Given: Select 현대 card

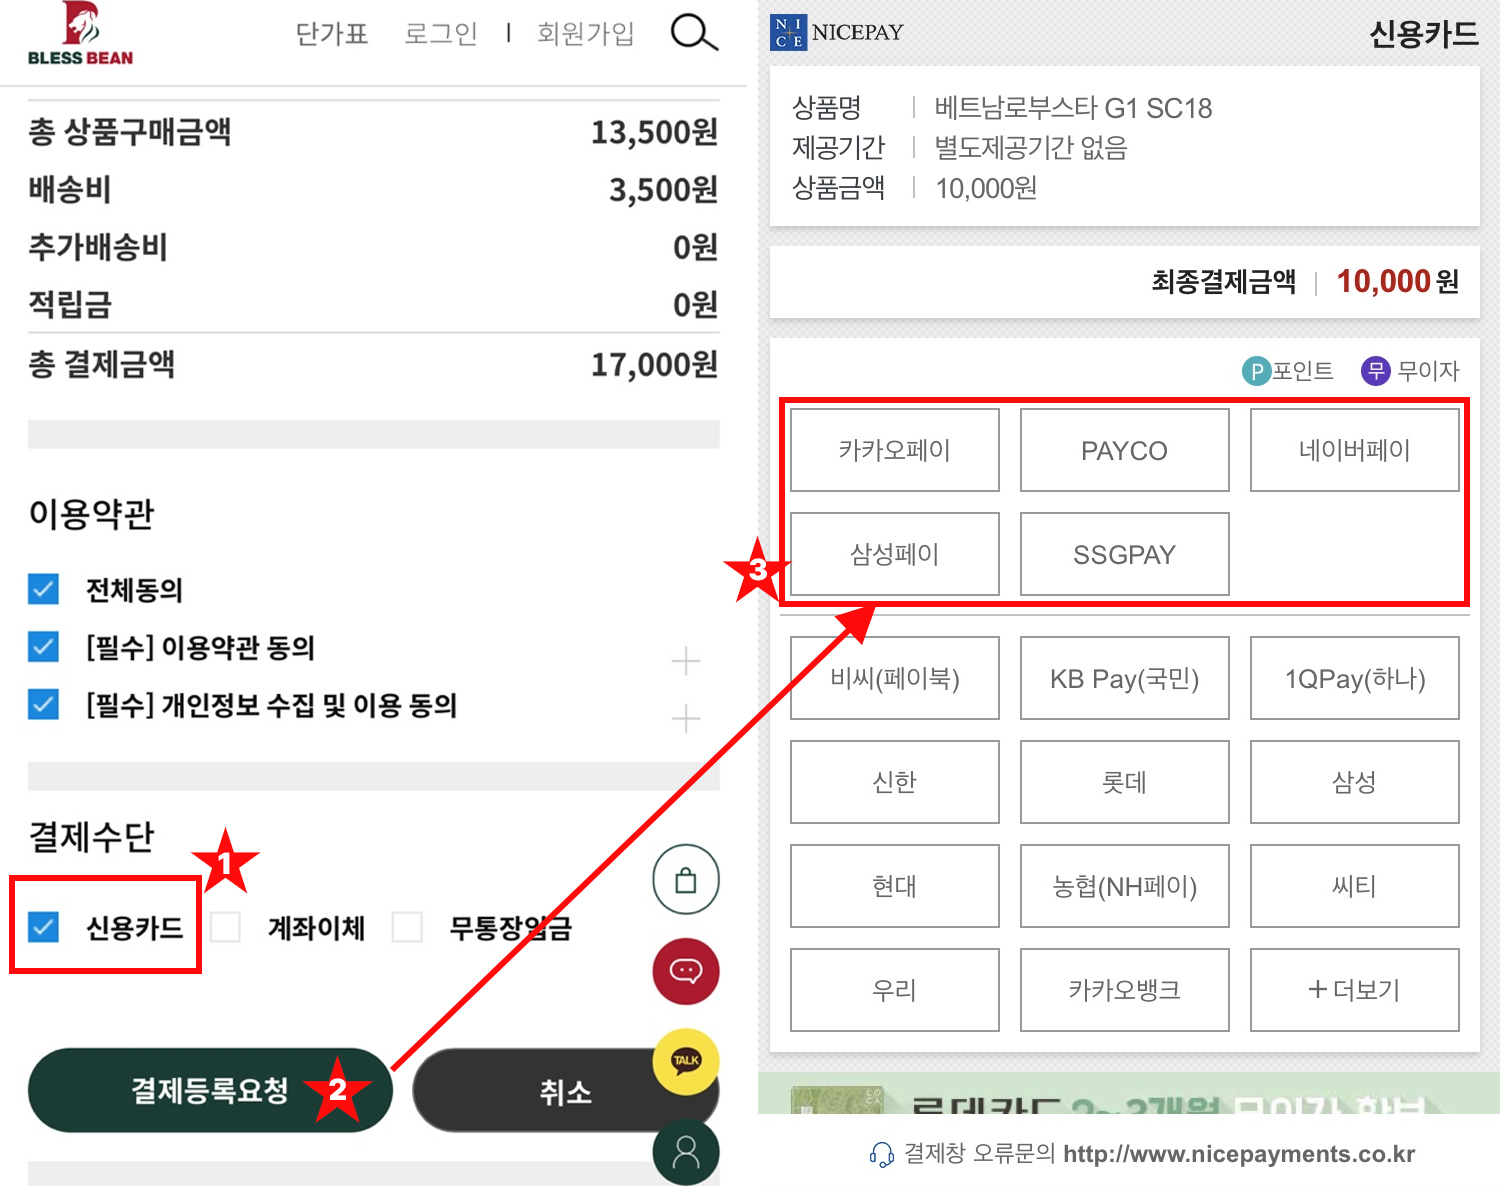Looking at the screenshot, I should pyautogui.click(x=895, y=886).
